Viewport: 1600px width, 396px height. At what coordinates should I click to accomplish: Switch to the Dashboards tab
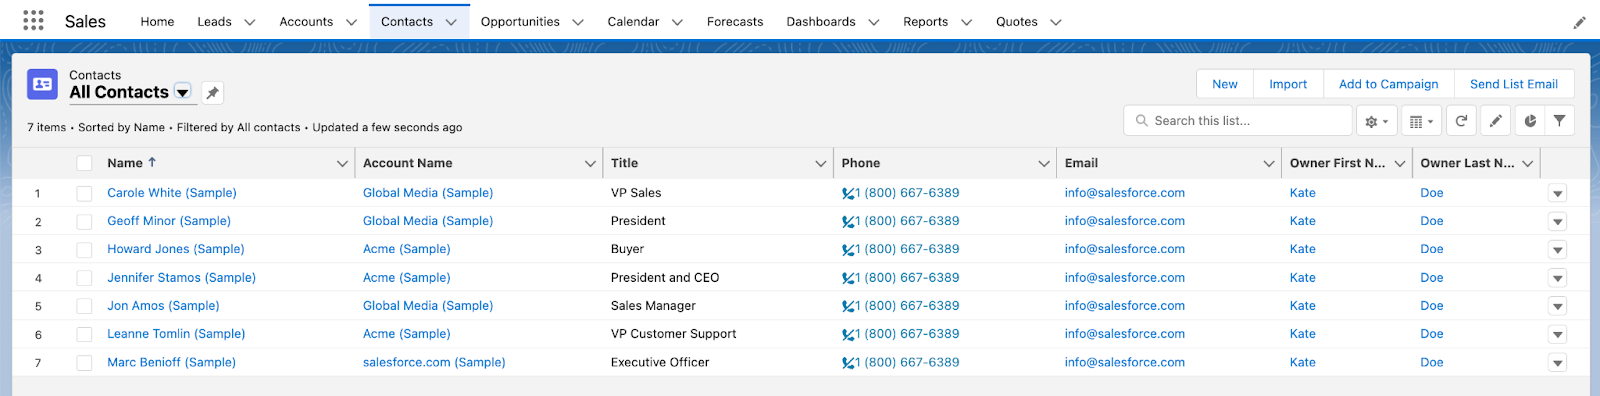pyautogui.click(x=821, y=22)
